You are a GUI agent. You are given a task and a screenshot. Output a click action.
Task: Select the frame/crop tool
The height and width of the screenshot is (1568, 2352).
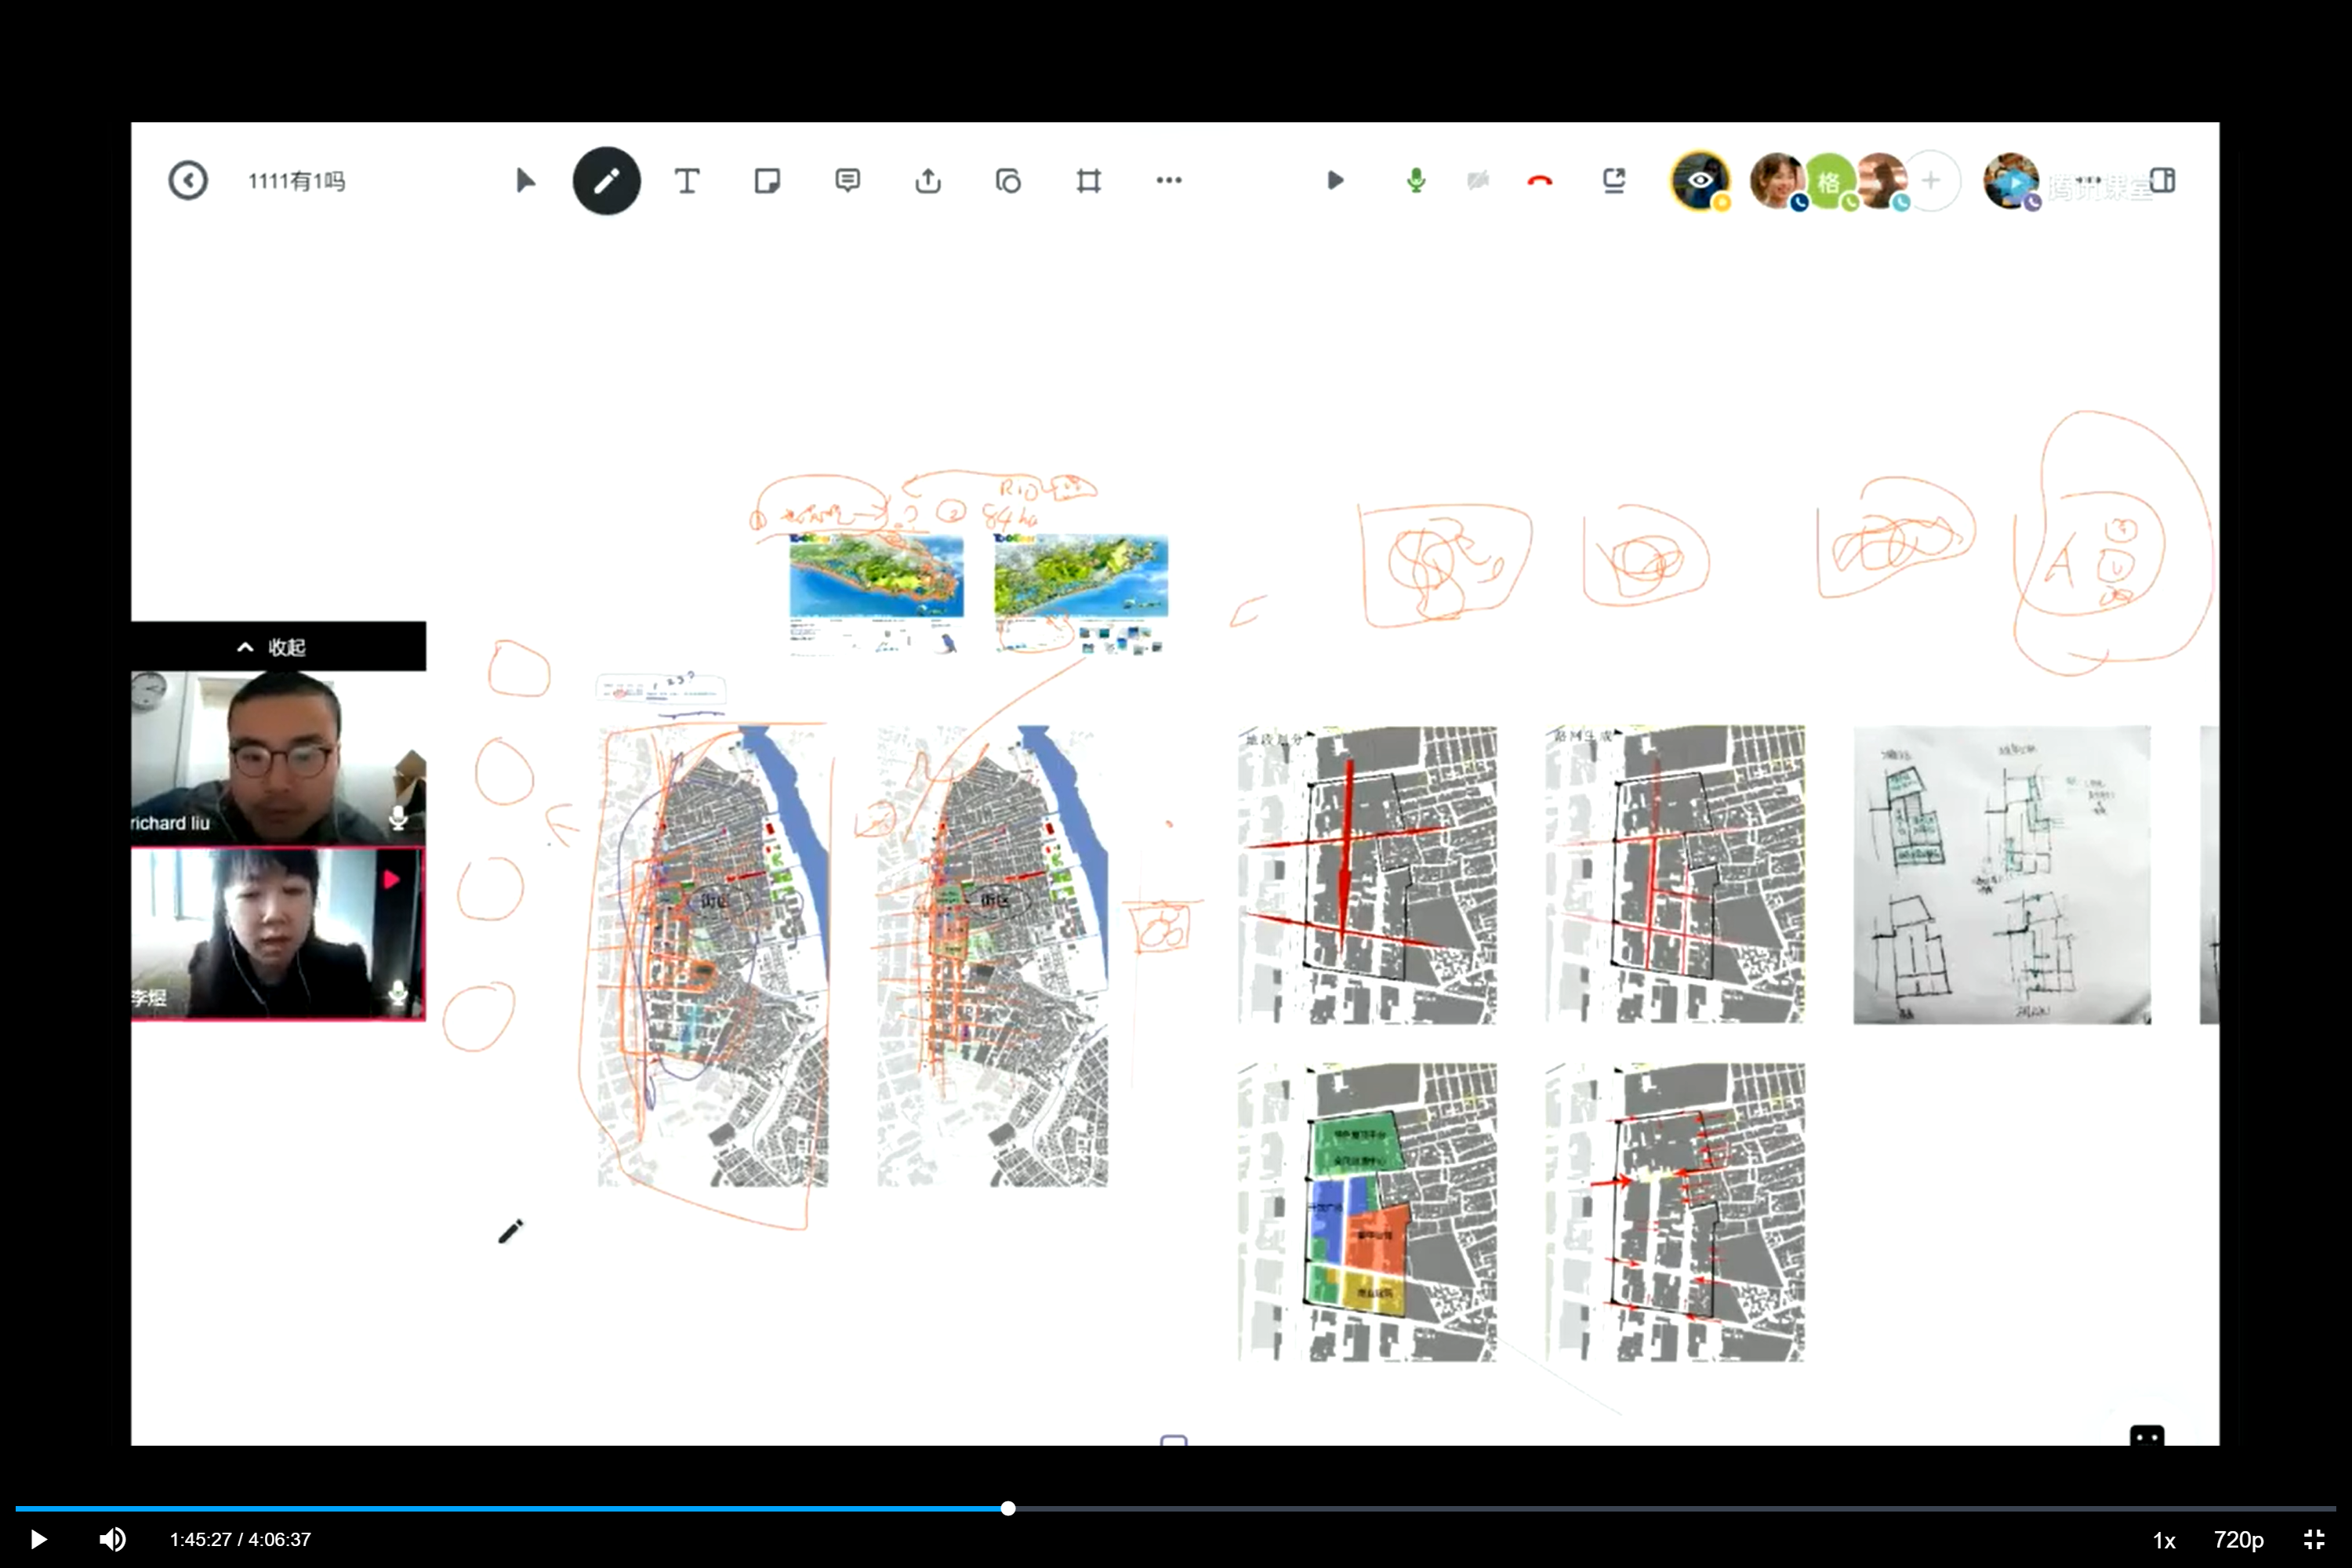[1088, 181]
